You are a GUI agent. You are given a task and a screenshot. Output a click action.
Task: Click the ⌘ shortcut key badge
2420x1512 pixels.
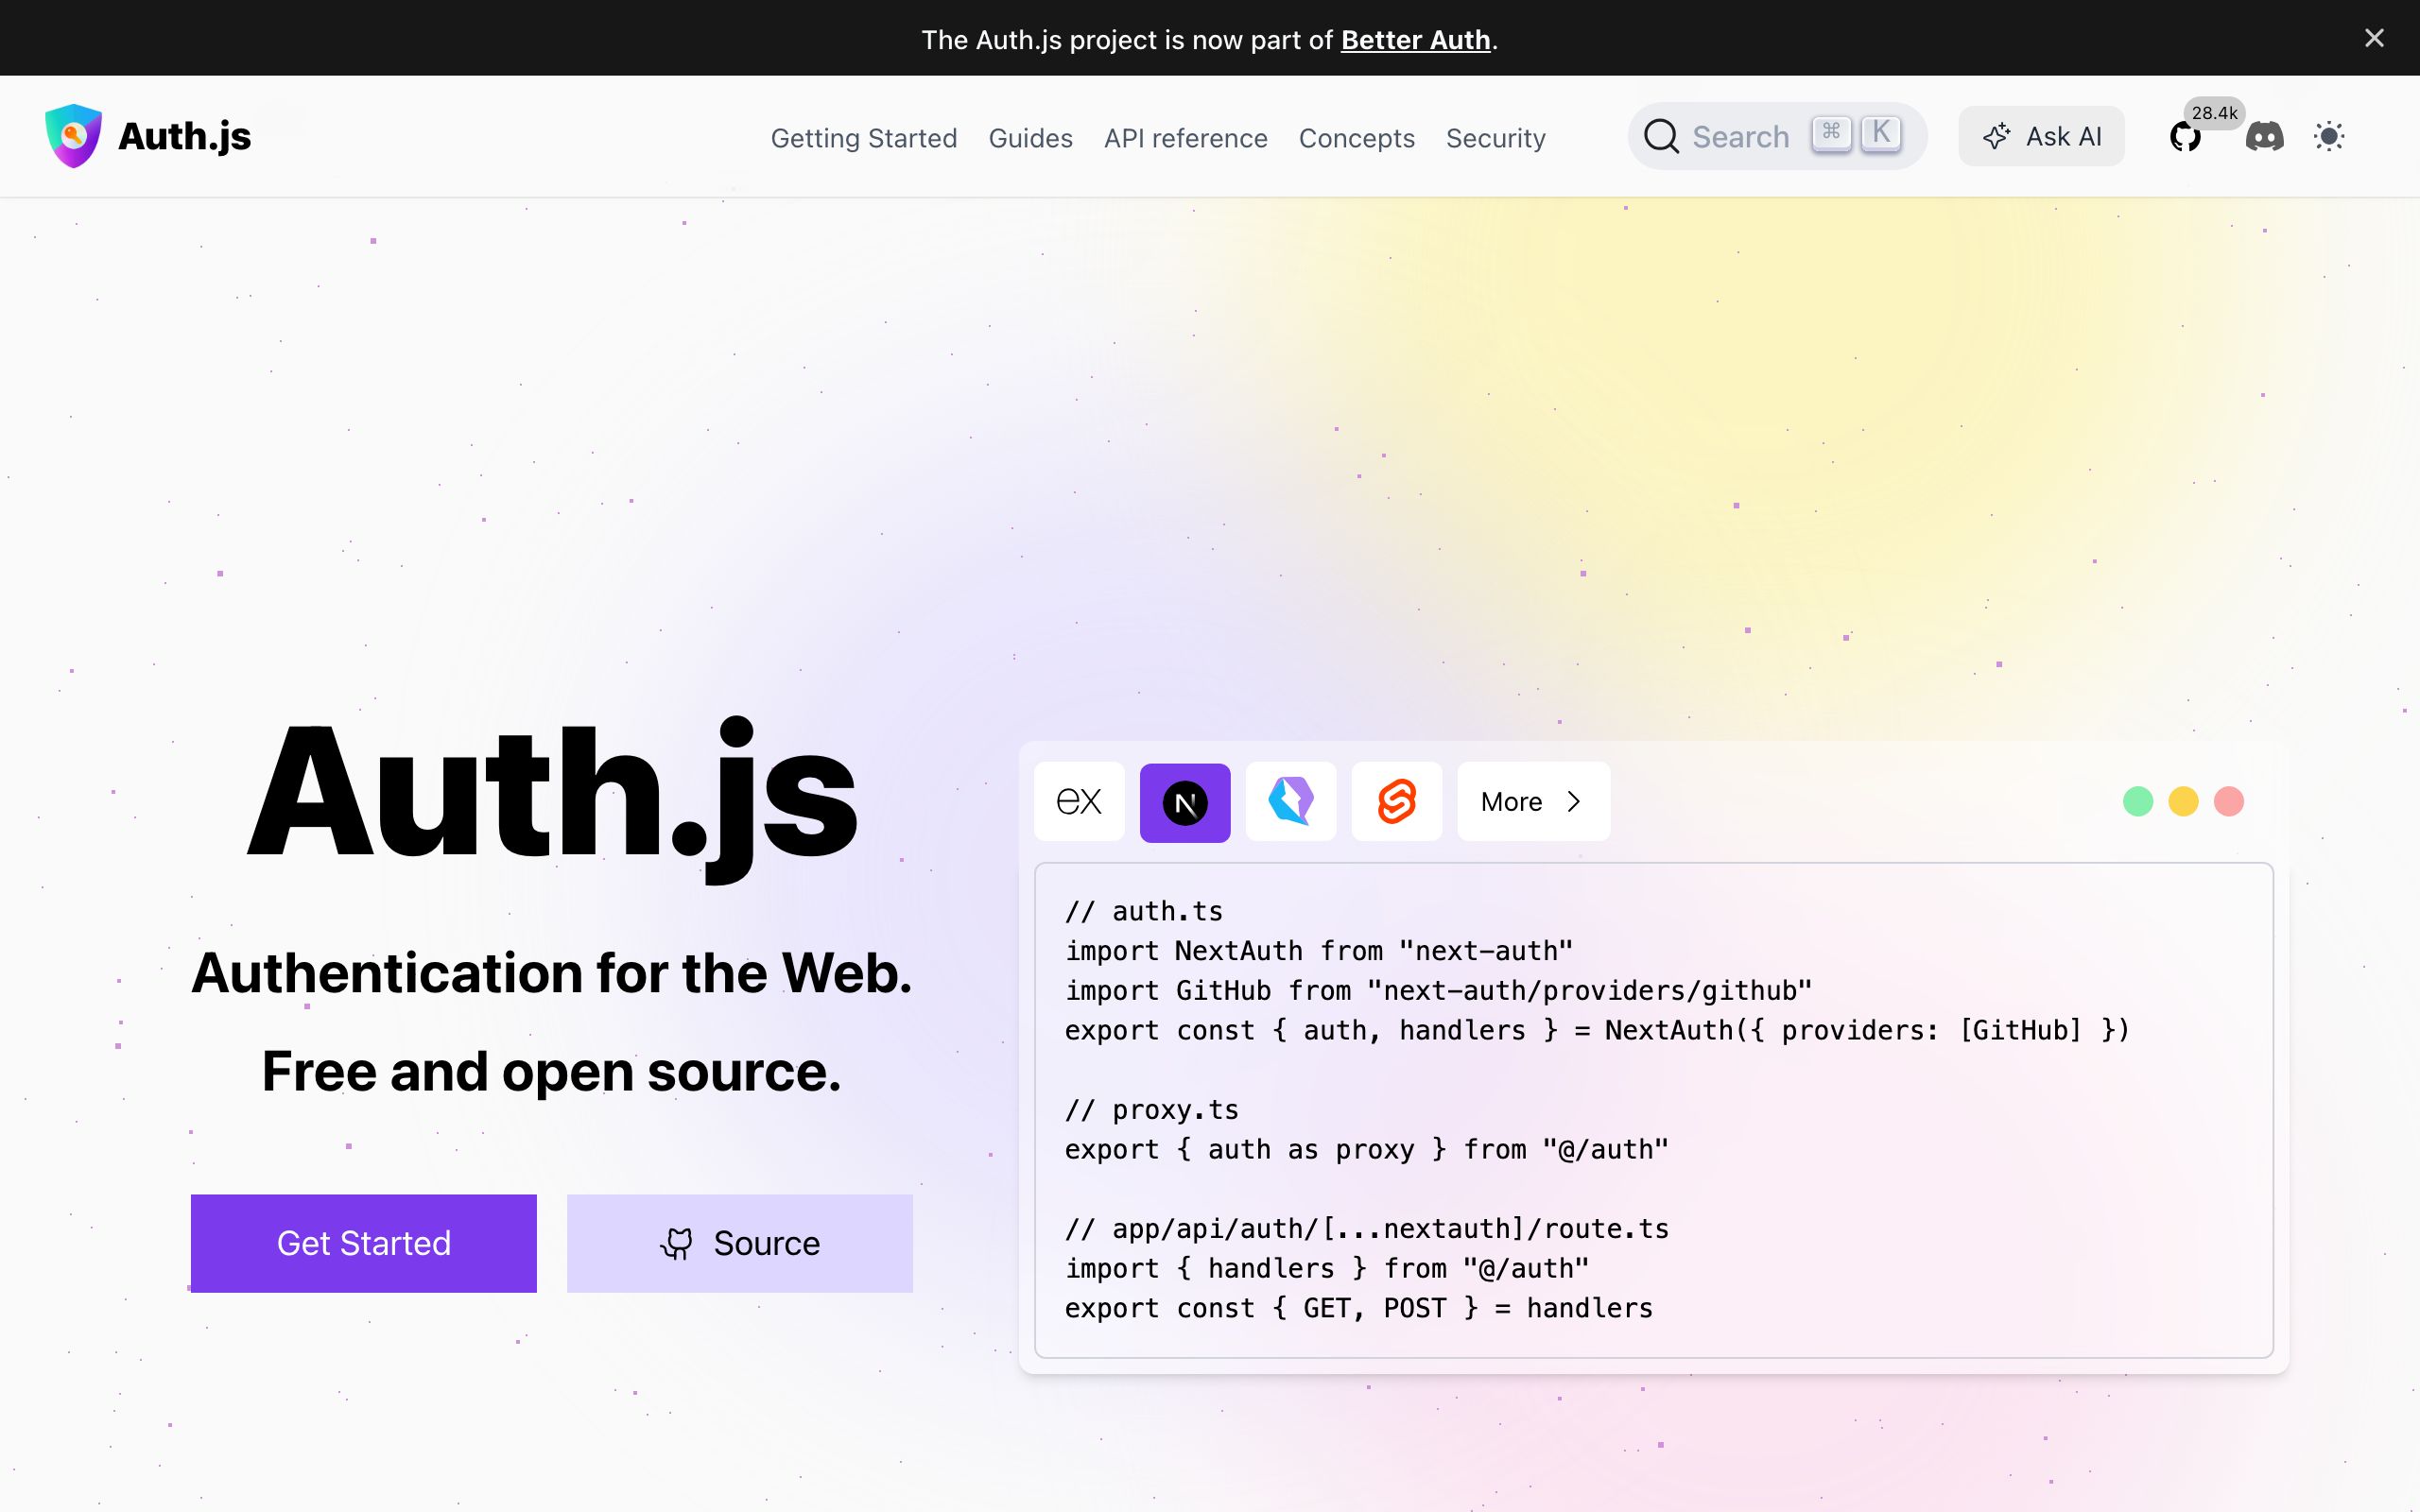click(x=1831, y=133)
